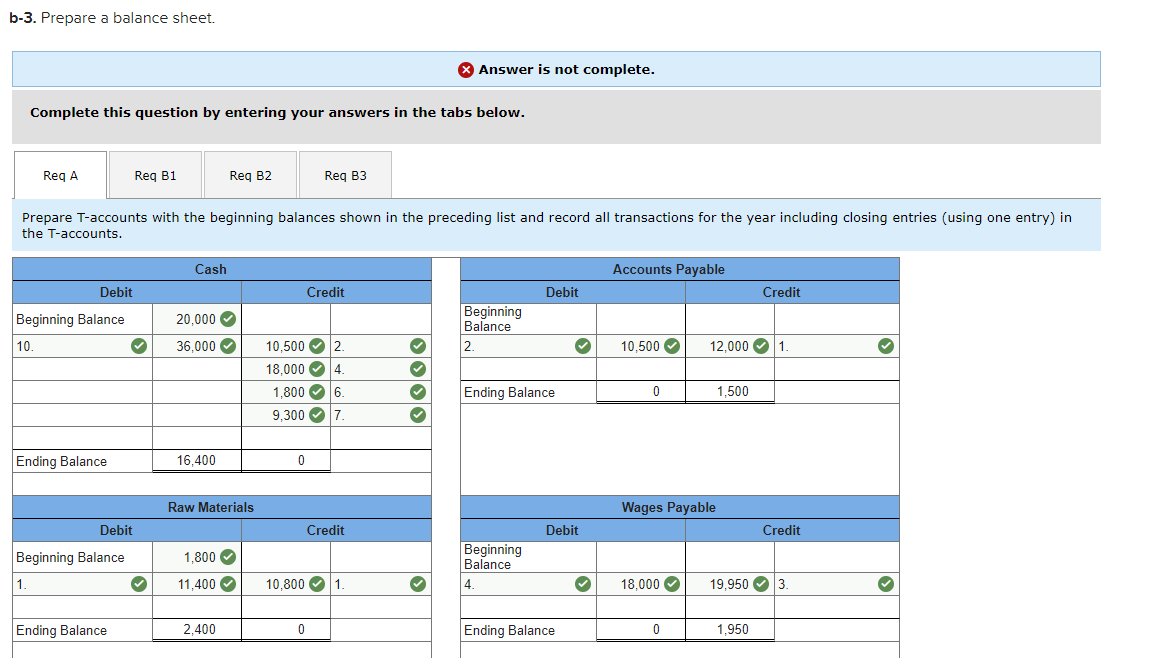Click the check mark beside Cash credit 10,500
Image resolution: width=1172 pixels, height=658 pixels.
tap(317, 346)
